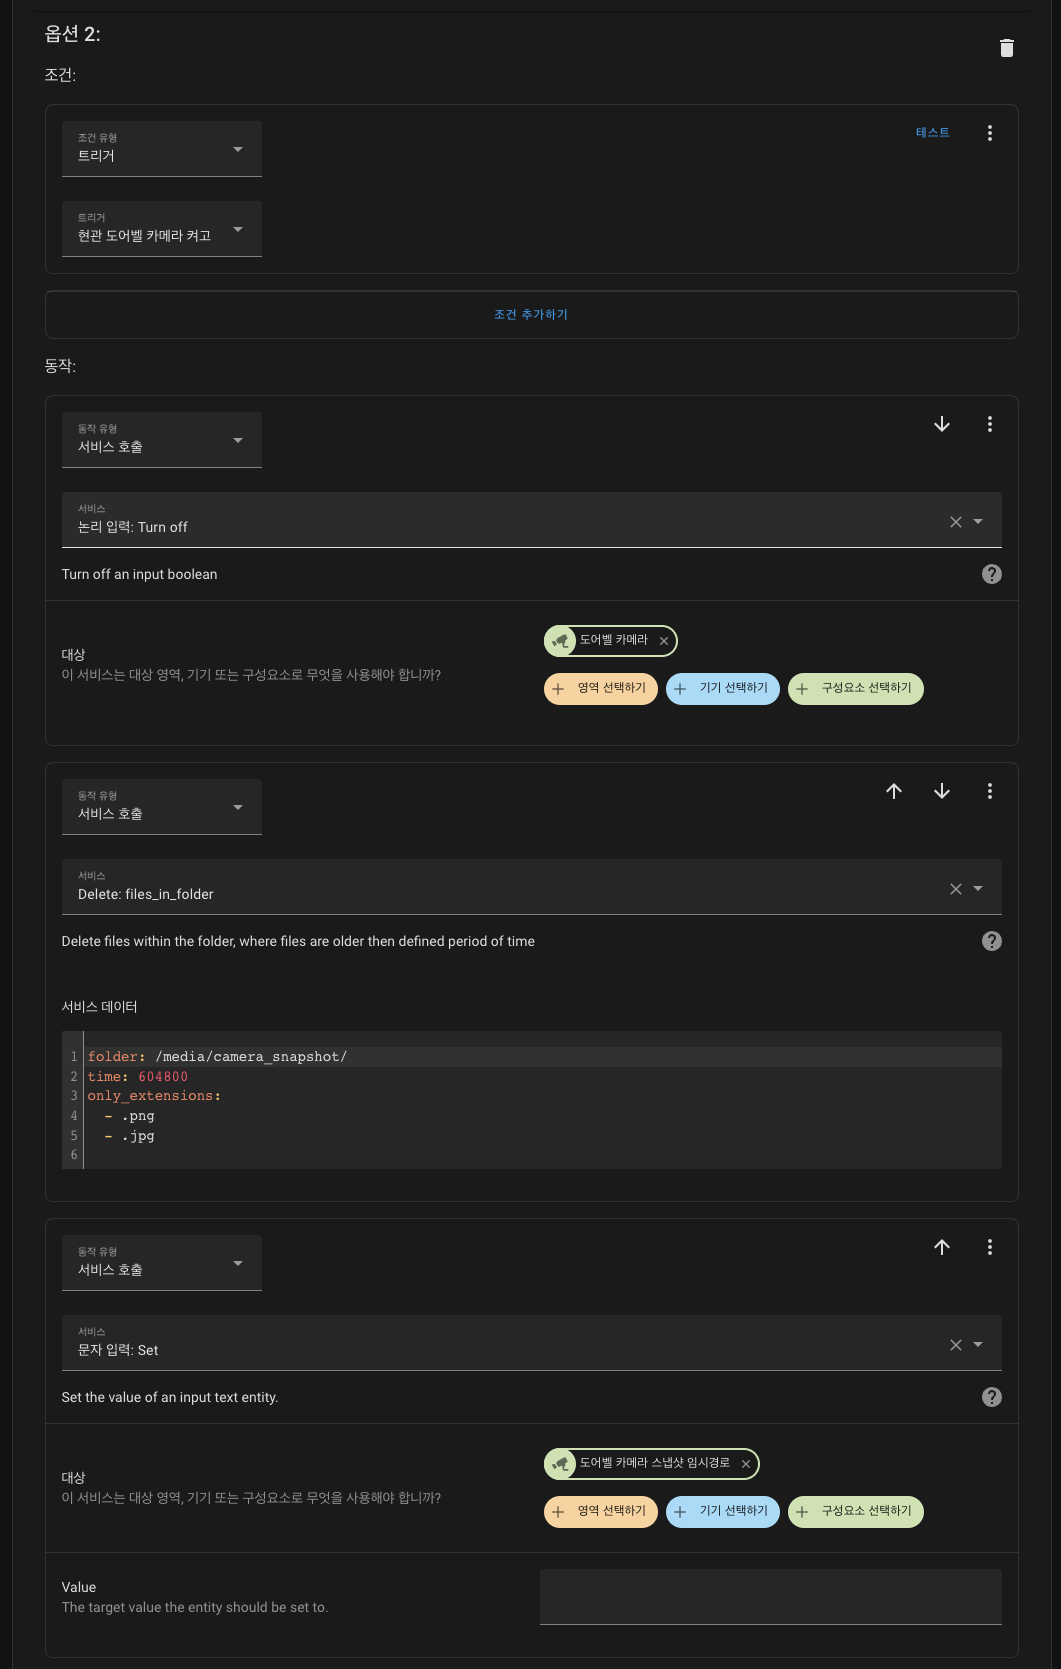Expand the 문자 입력: Set service list
The height and width of the screenshot is (1669, 1061).
(978, 1345)
